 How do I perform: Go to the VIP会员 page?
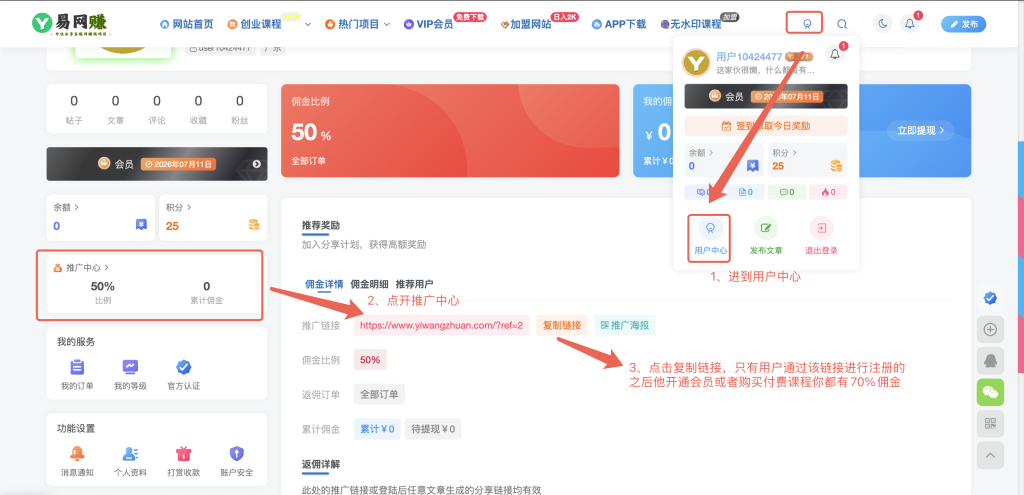(428, 24)
